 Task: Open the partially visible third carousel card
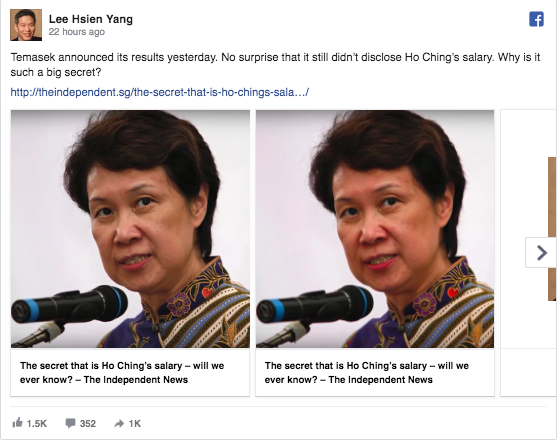click(529, 253)
